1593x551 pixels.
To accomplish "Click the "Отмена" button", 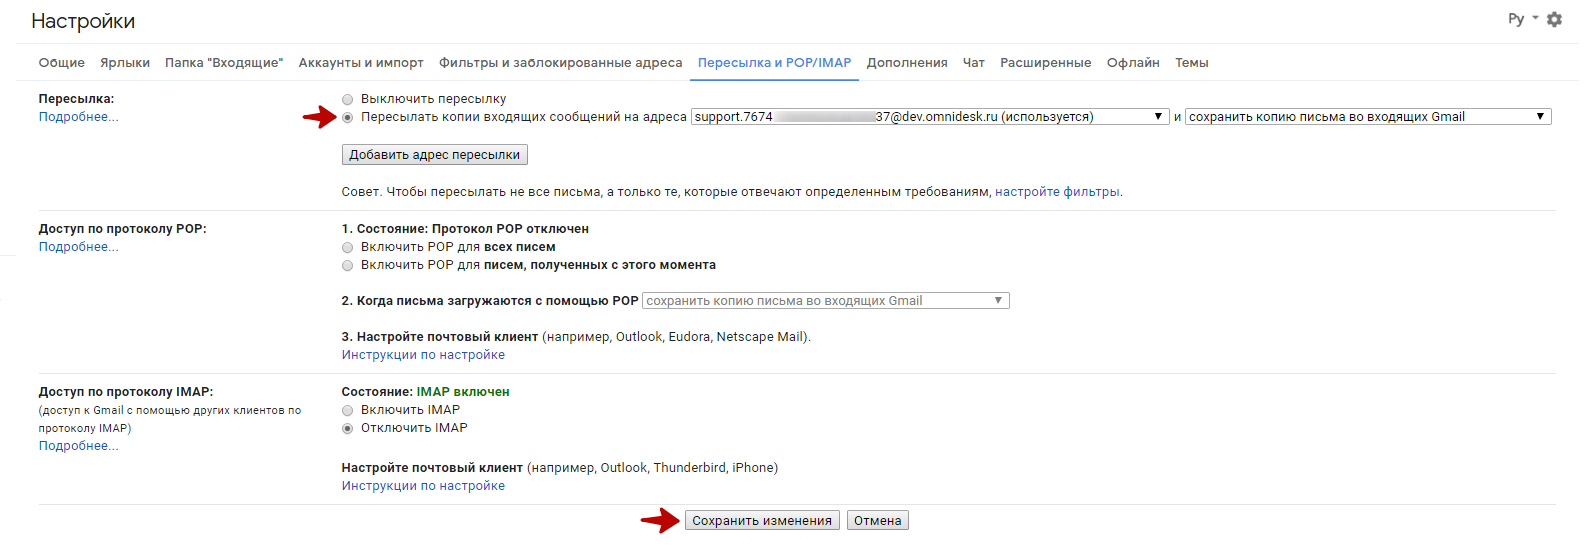I will [877, 521].
